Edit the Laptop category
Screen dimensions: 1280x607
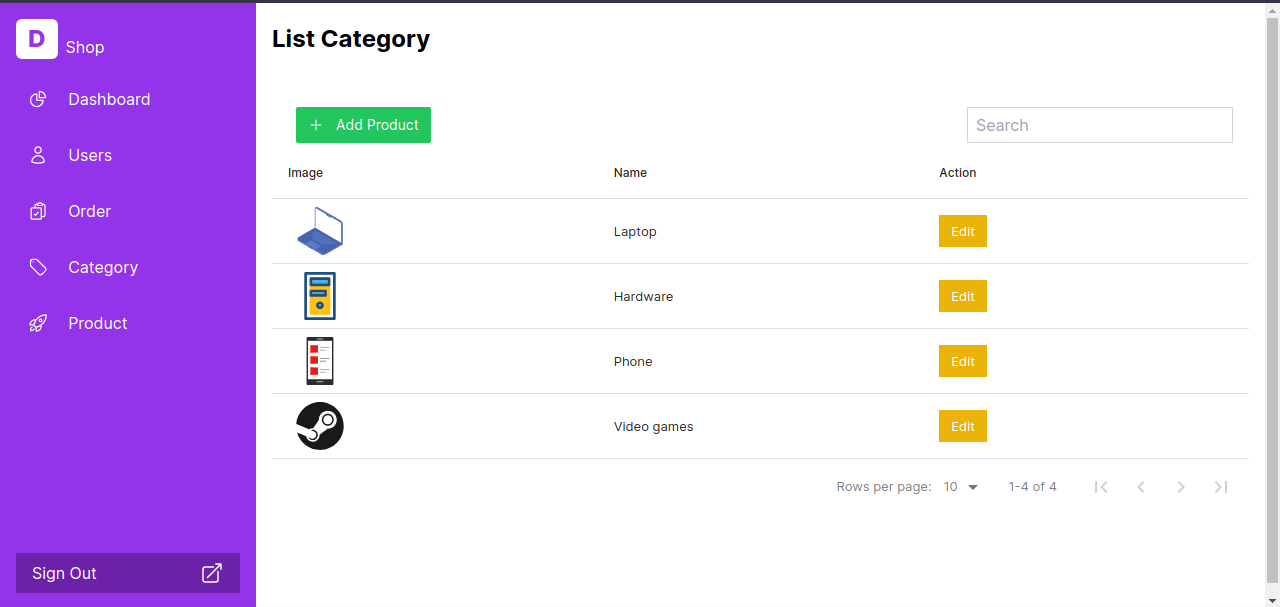coord(962,231)
